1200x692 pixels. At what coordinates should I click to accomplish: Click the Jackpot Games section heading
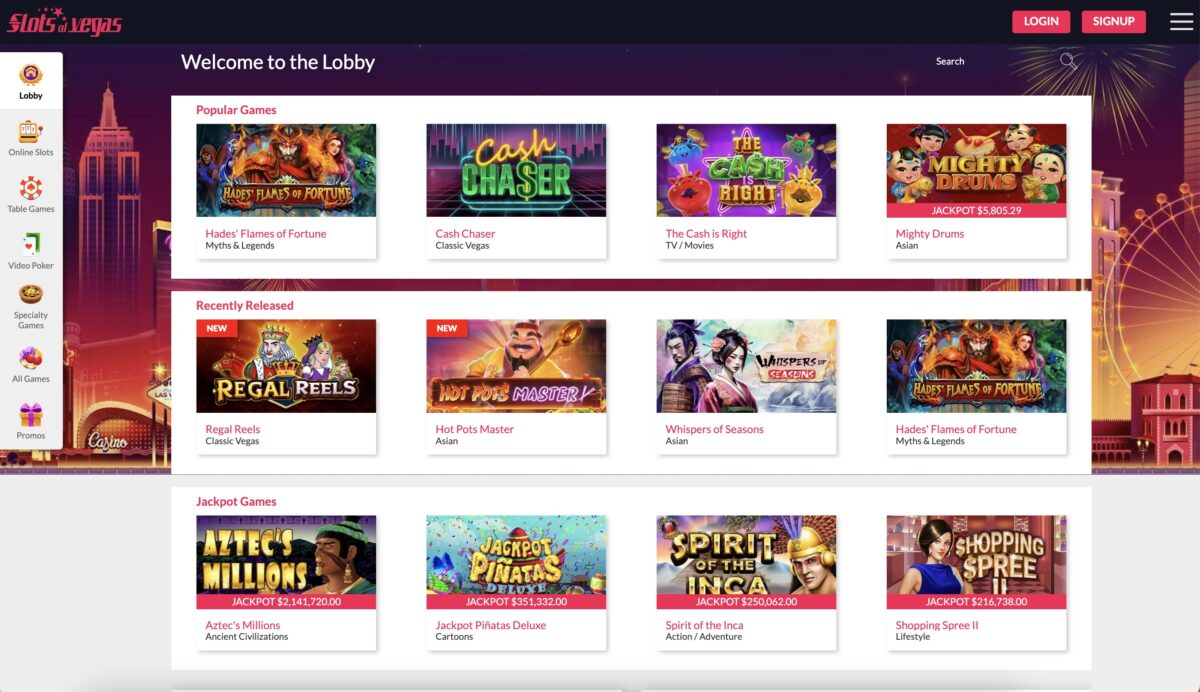coord(236,502)
